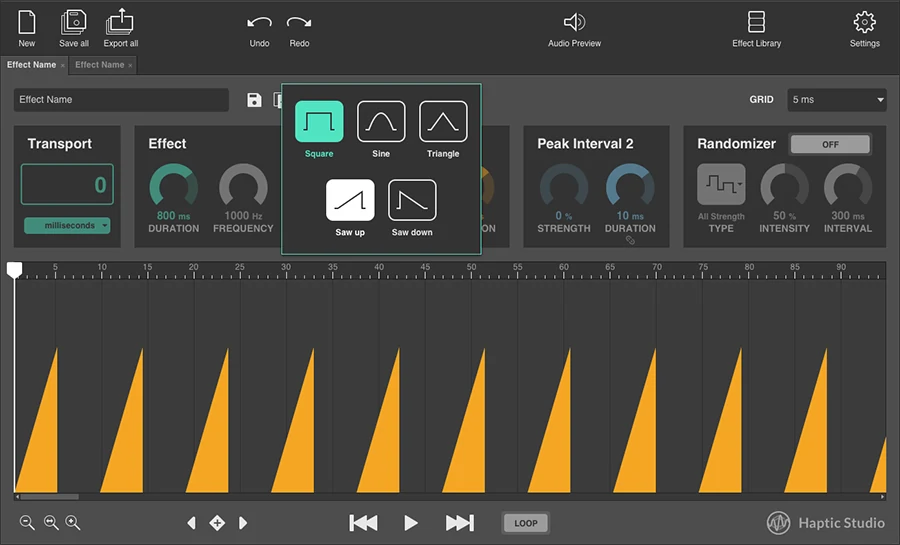
Task: Click the Peak Interval Strength 0% knob
Action: 564,186
